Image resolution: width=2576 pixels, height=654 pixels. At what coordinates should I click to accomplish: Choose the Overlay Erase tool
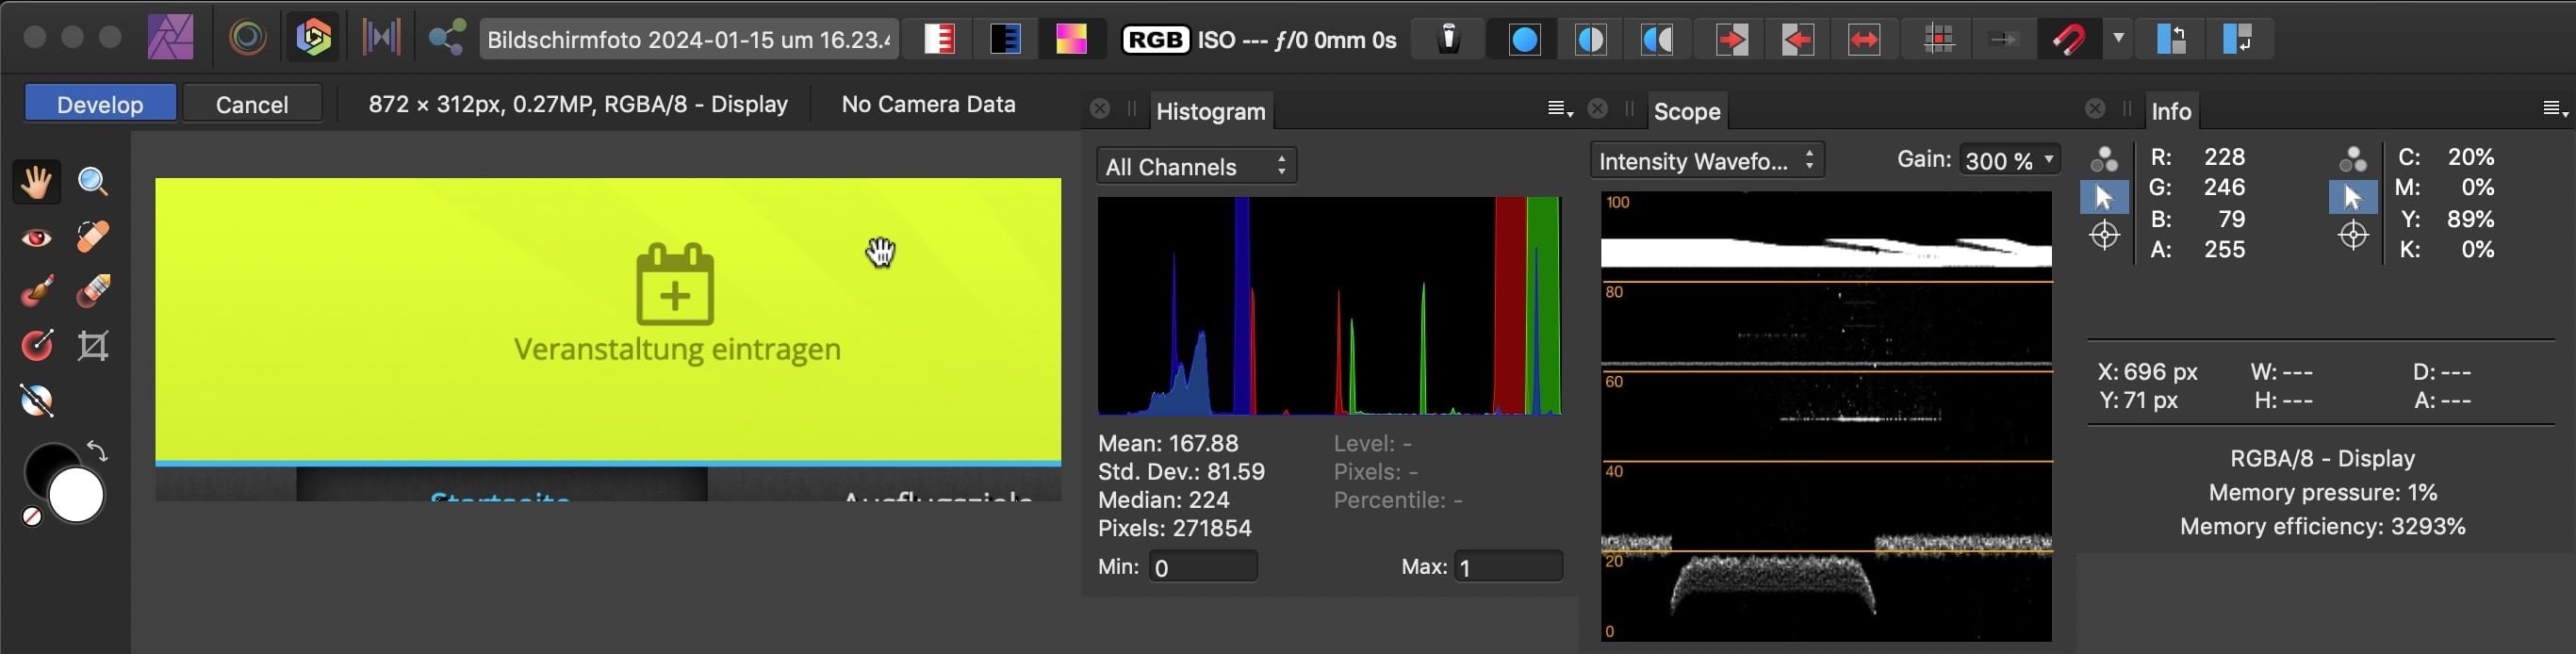(x=93, y=291)
